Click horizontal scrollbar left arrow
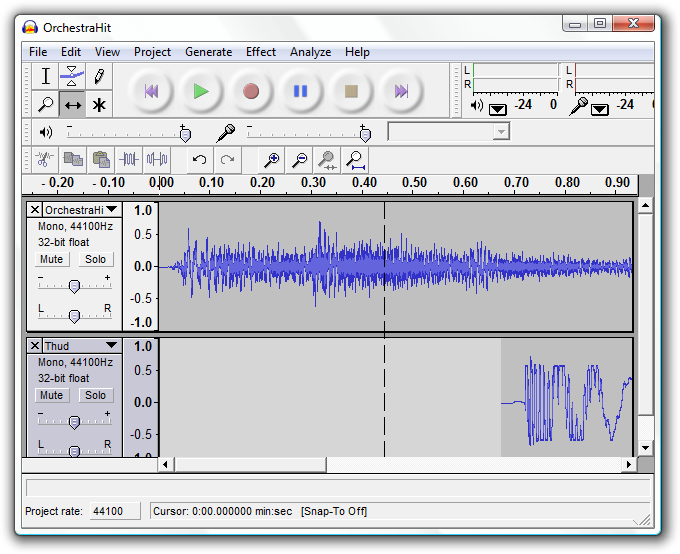The height and width of the screenshot is (554, 680). [165, 465]
